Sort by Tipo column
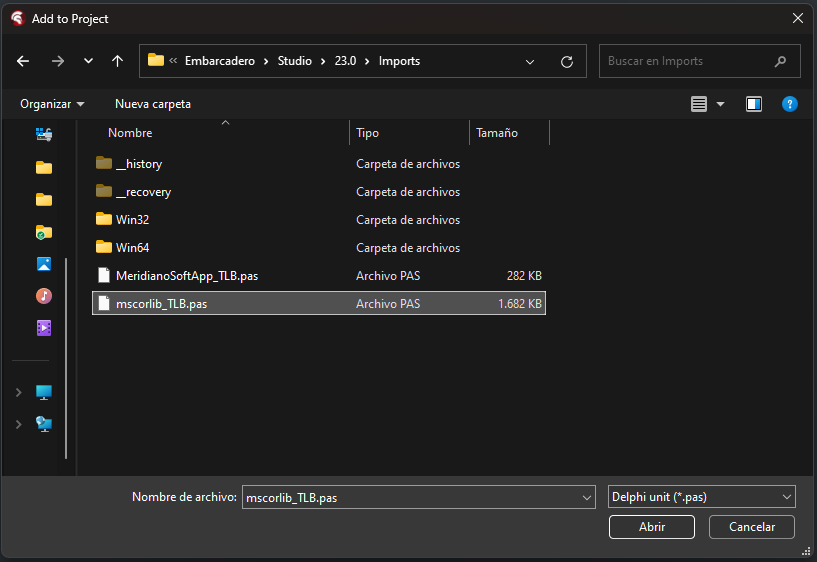Screen dimensions: 817x562 point(367,133)
